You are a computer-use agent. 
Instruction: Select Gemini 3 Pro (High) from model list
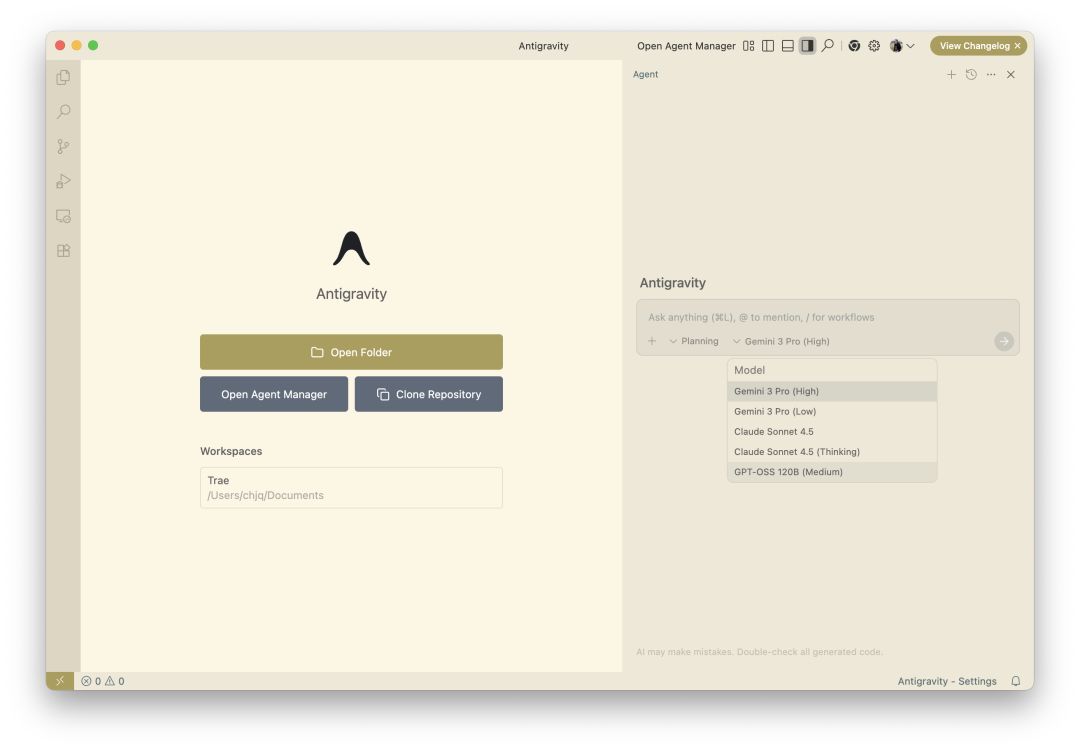tap(832, 391)
